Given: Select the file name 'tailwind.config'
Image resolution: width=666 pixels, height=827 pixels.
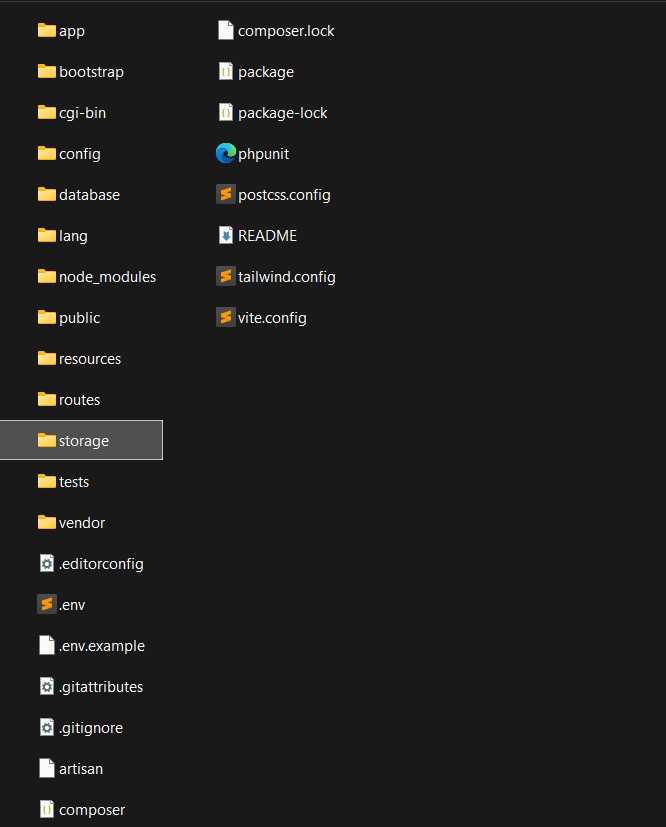Looking at the screenshot, I should 286,277.
